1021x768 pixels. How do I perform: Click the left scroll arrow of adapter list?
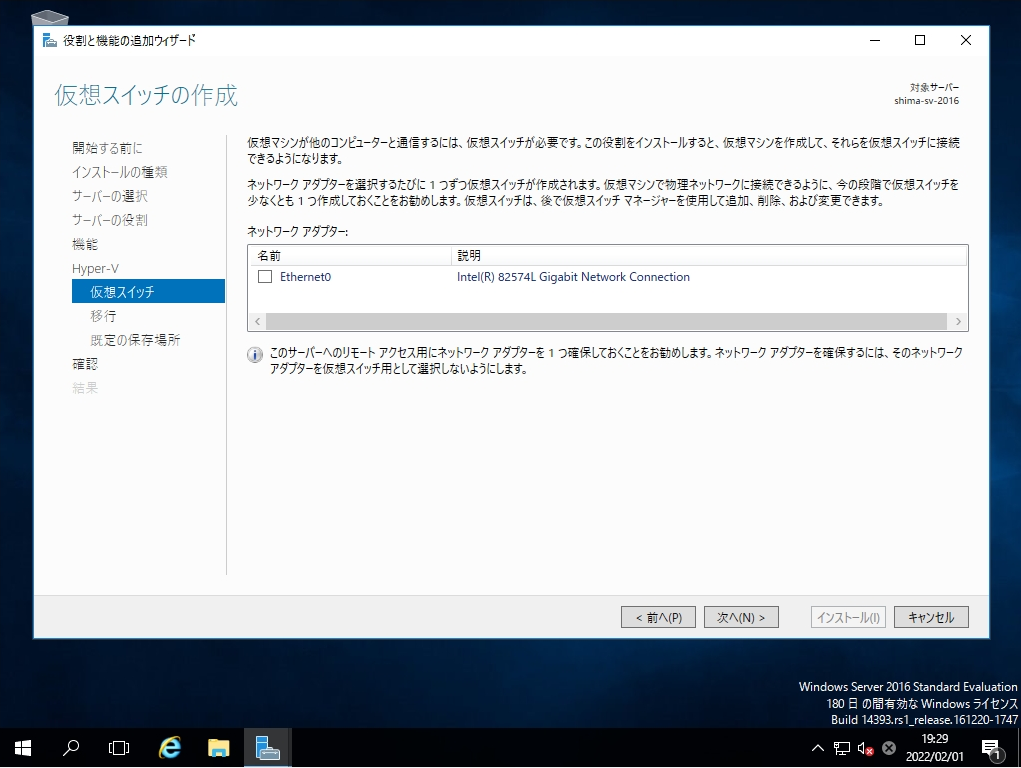(258, 321)
